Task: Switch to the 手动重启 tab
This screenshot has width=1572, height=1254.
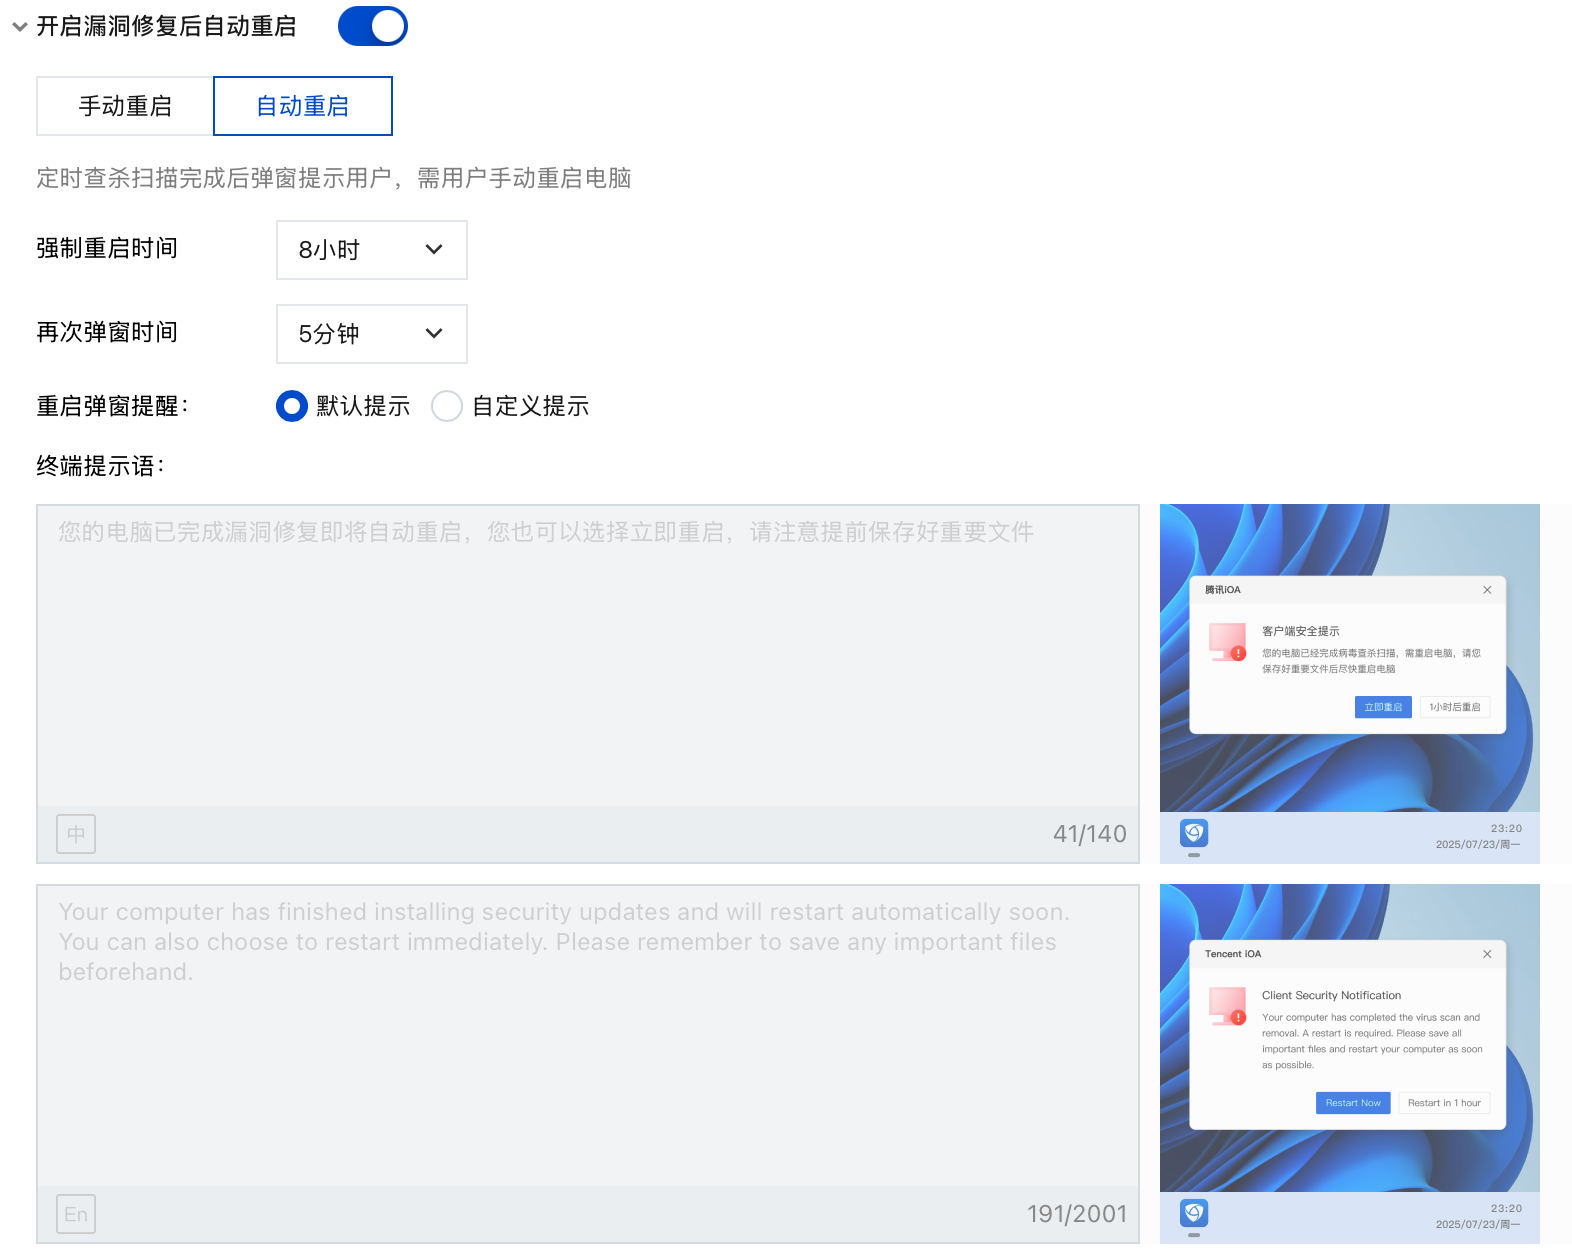Action: (125, 106)
